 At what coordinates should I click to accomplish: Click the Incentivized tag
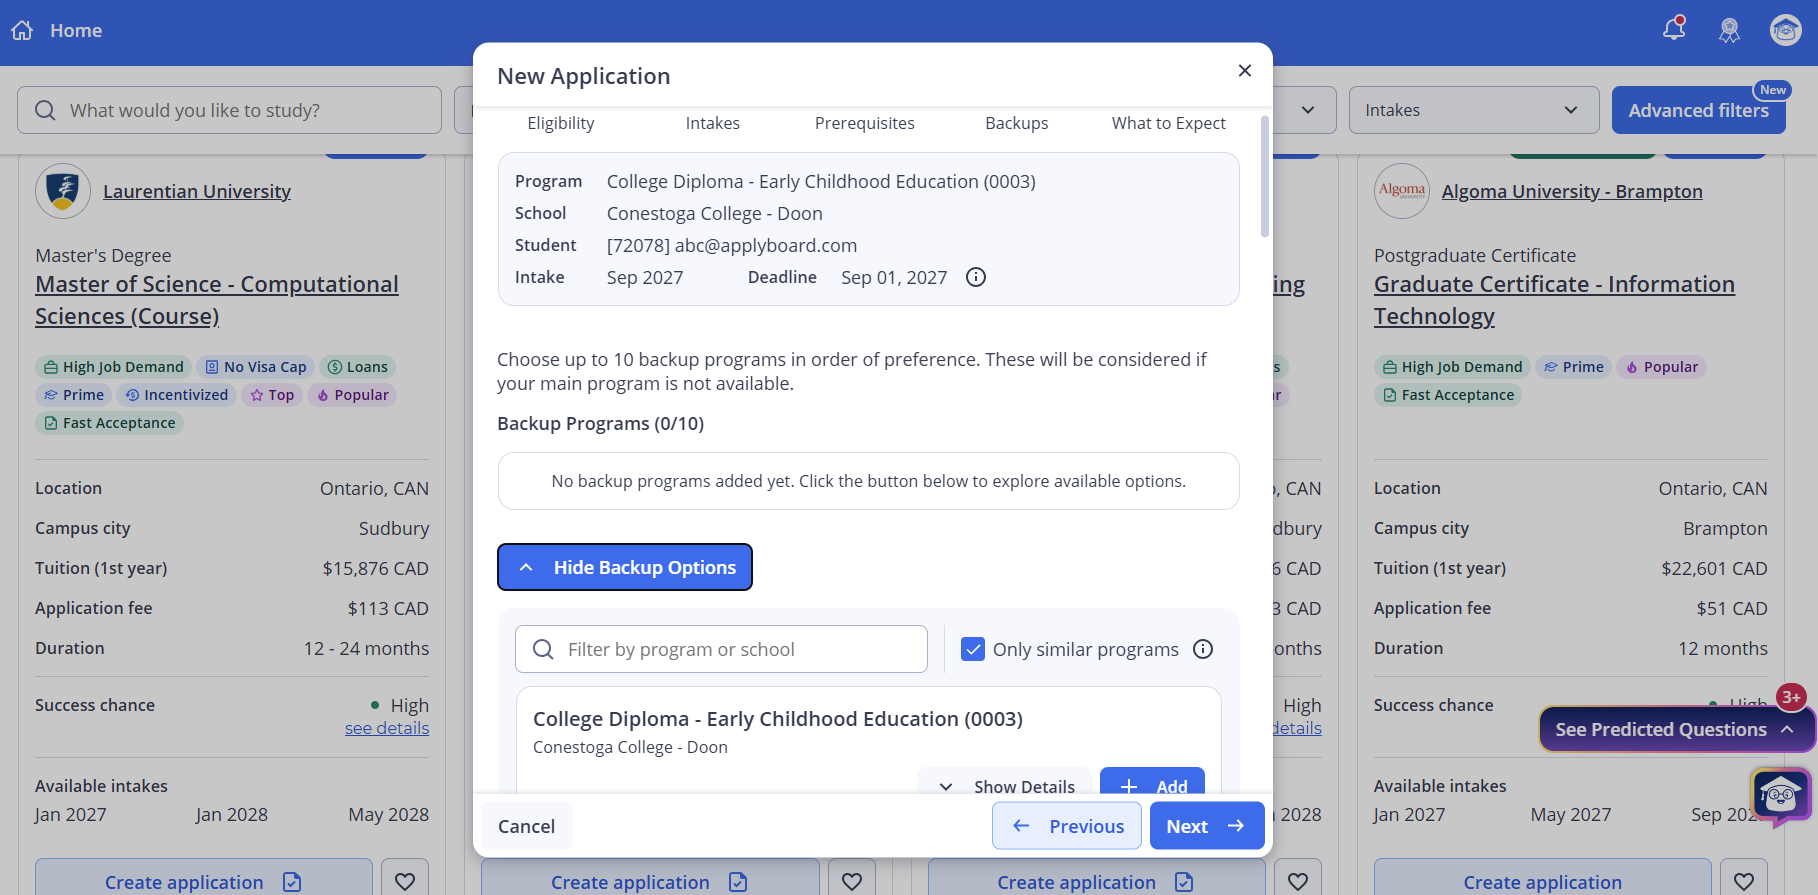tap(176, 395)
